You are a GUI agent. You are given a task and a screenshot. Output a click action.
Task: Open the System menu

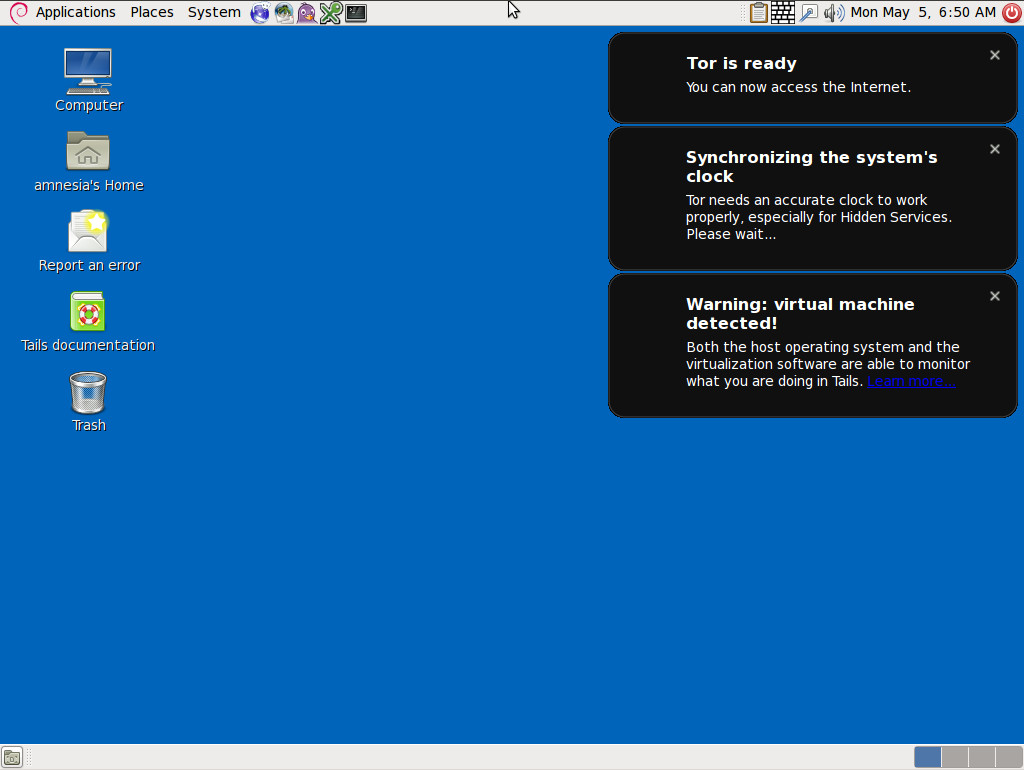(214, 12)
